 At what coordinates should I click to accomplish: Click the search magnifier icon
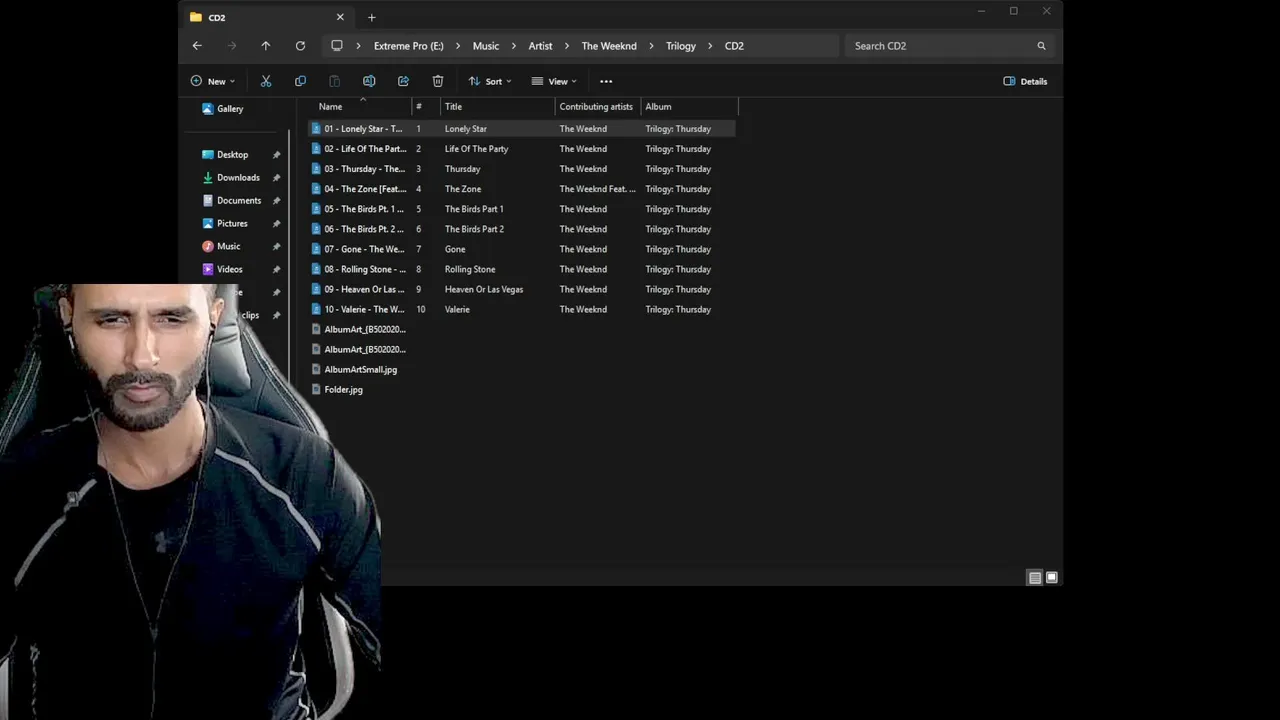[1041, 46]
